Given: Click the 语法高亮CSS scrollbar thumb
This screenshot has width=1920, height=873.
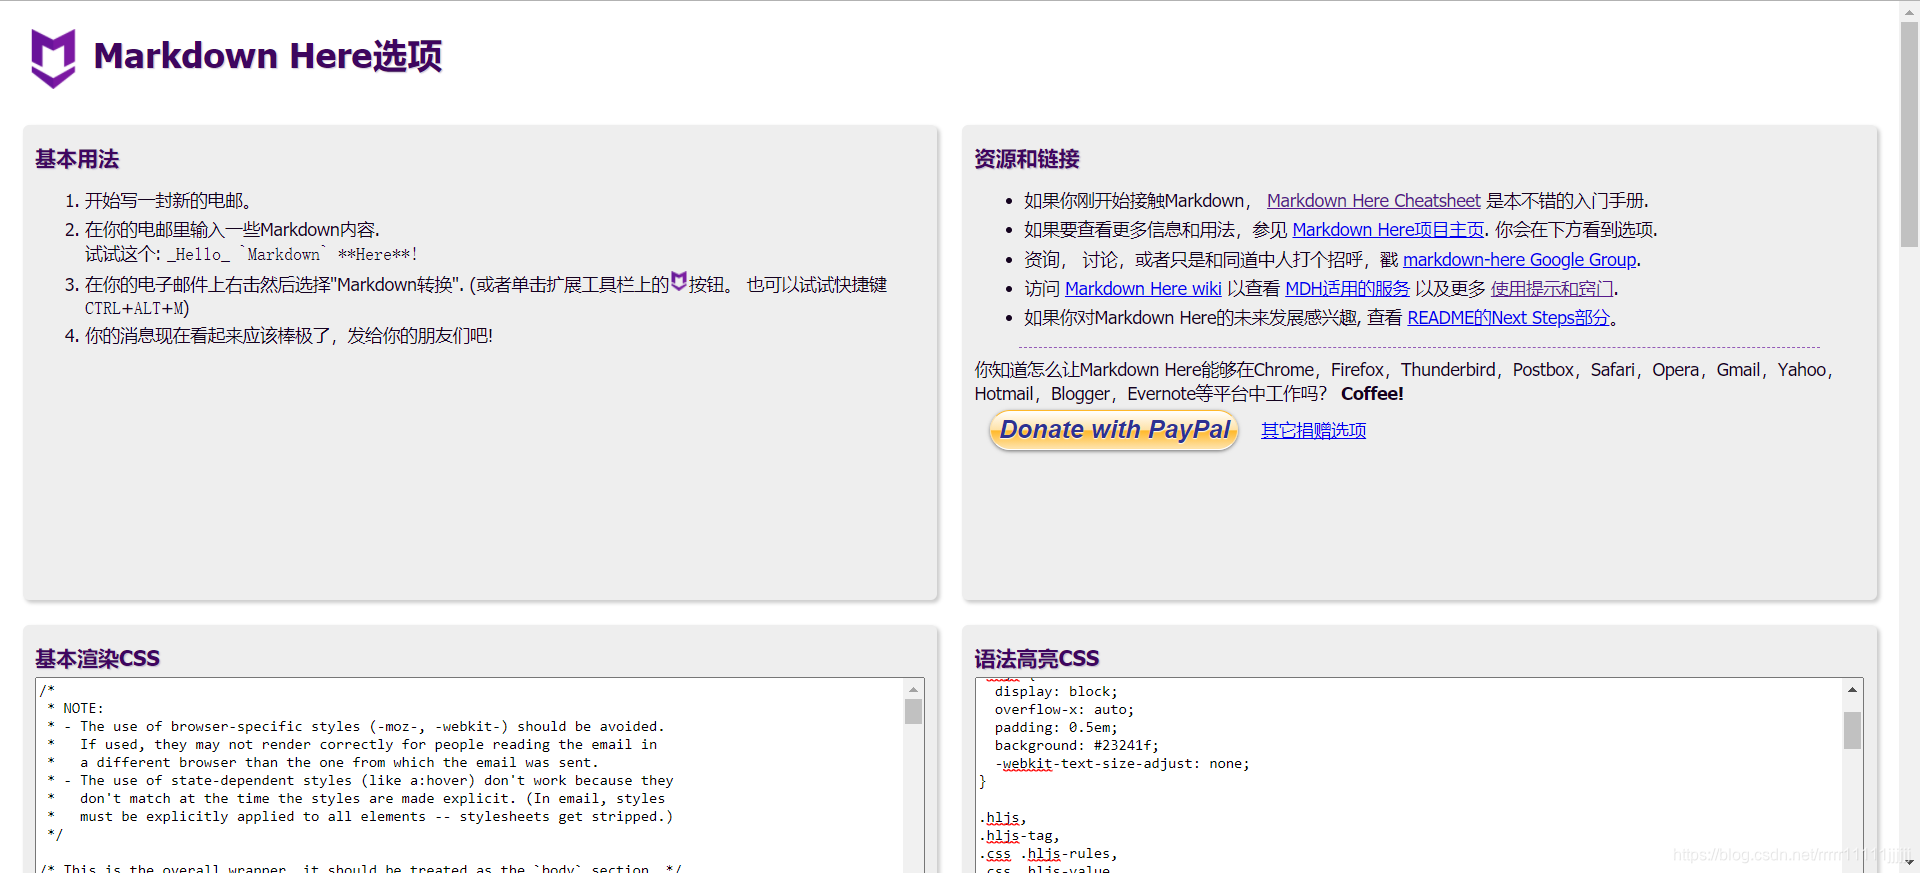Looking at the screenshot, I should (1852, 730).
